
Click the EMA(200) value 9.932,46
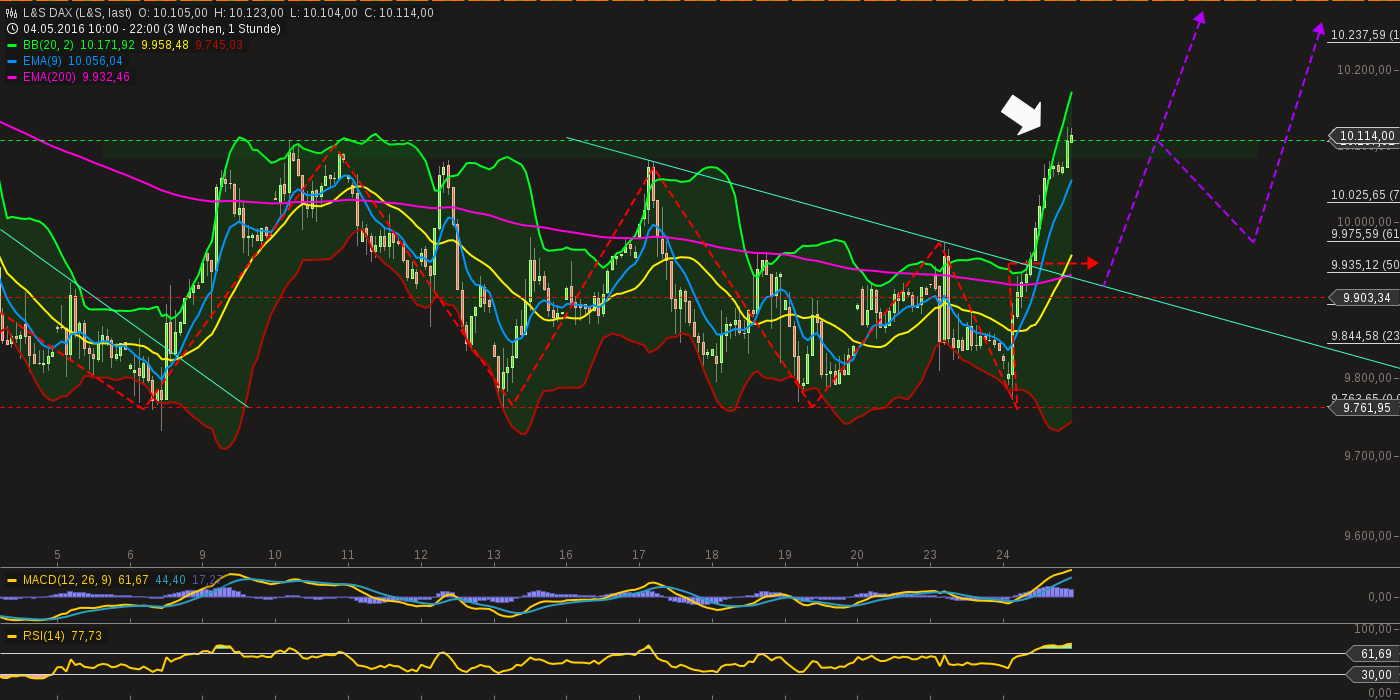(x=106, y=77)
